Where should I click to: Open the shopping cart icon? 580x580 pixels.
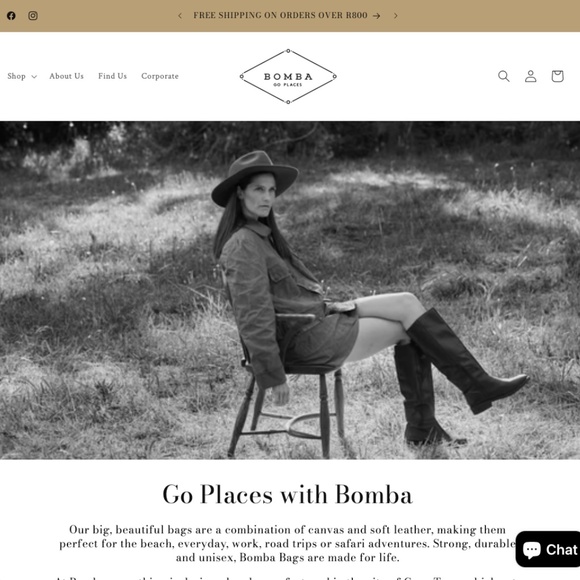pyautogui.click(x=557, y=76)
